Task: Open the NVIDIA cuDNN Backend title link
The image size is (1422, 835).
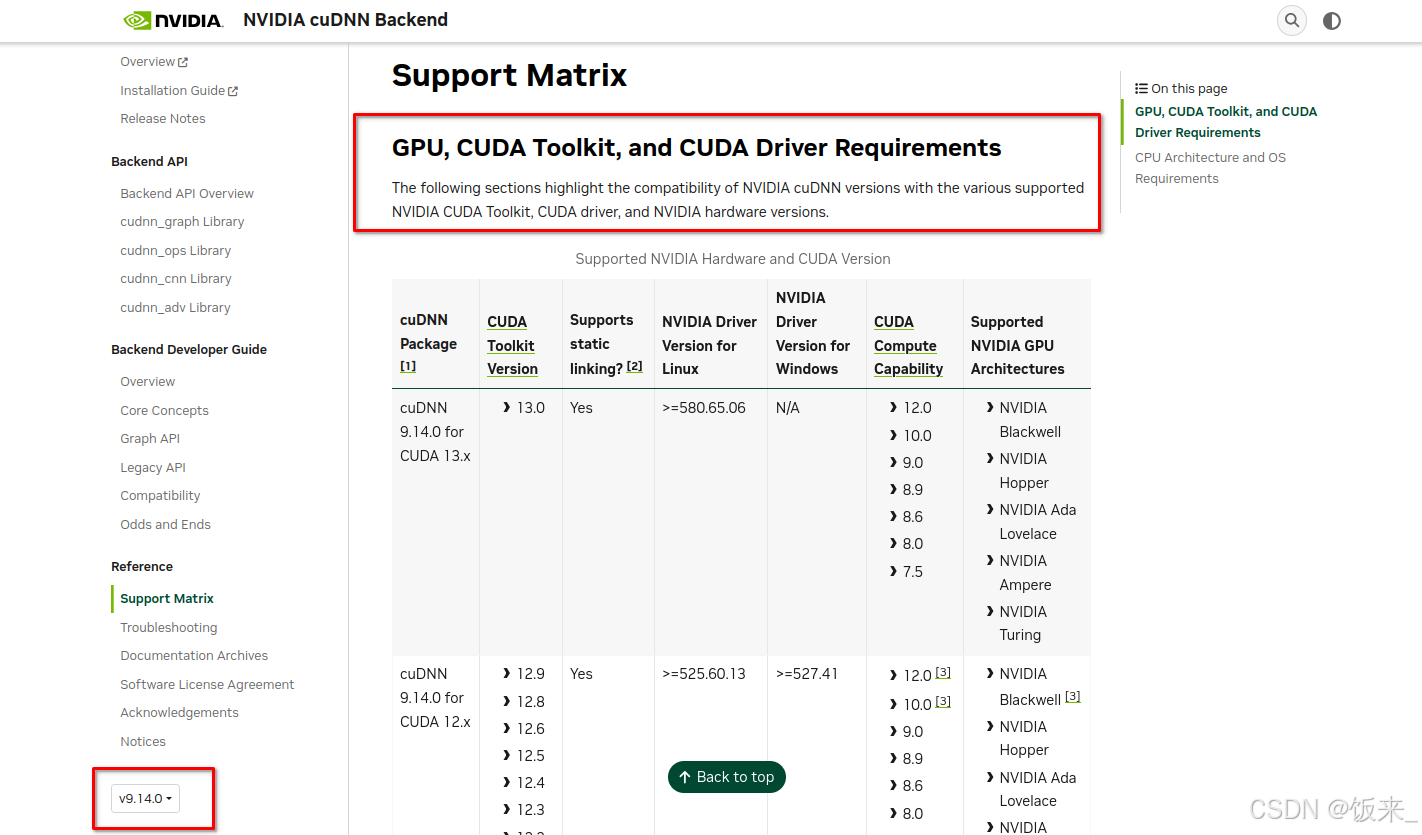Action: pos(345,20)
